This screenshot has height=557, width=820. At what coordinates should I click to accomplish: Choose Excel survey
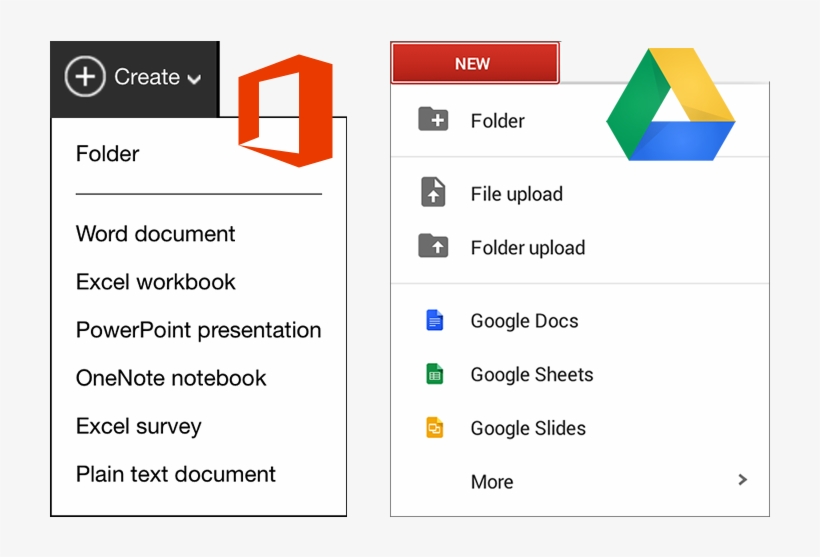click(139, 426)
